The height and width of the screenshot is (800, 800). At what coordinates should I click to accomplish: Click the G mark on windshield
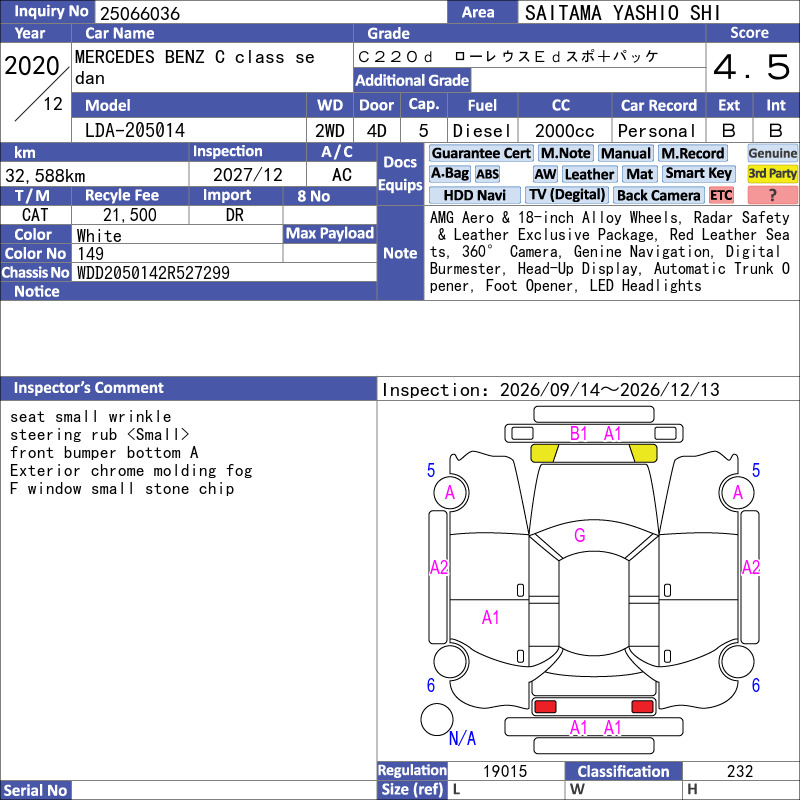[580, 535]
